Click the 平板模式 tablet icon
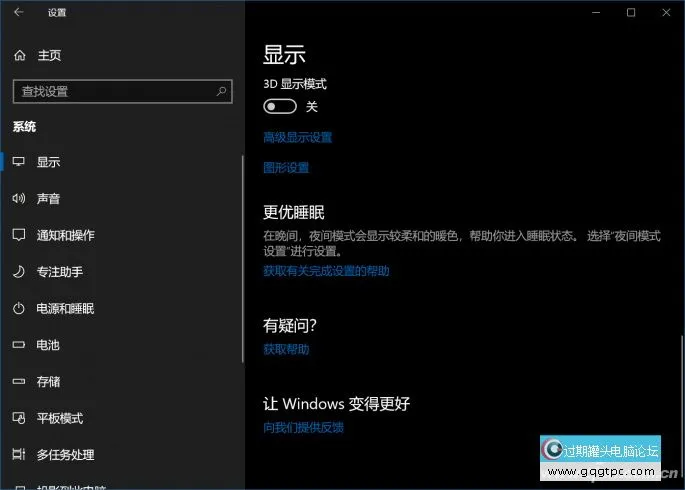The image size is (685, 490). 19,418
